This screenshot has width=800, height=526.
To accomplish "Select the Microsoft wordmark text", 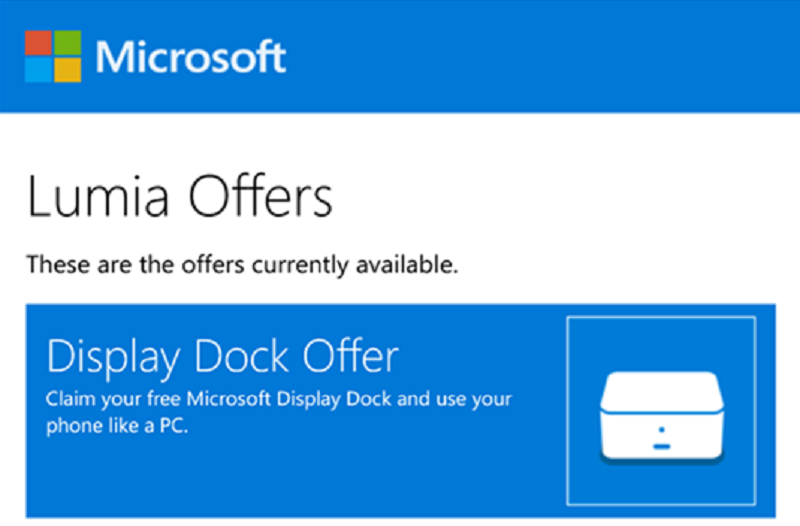I will click(191, 57).
